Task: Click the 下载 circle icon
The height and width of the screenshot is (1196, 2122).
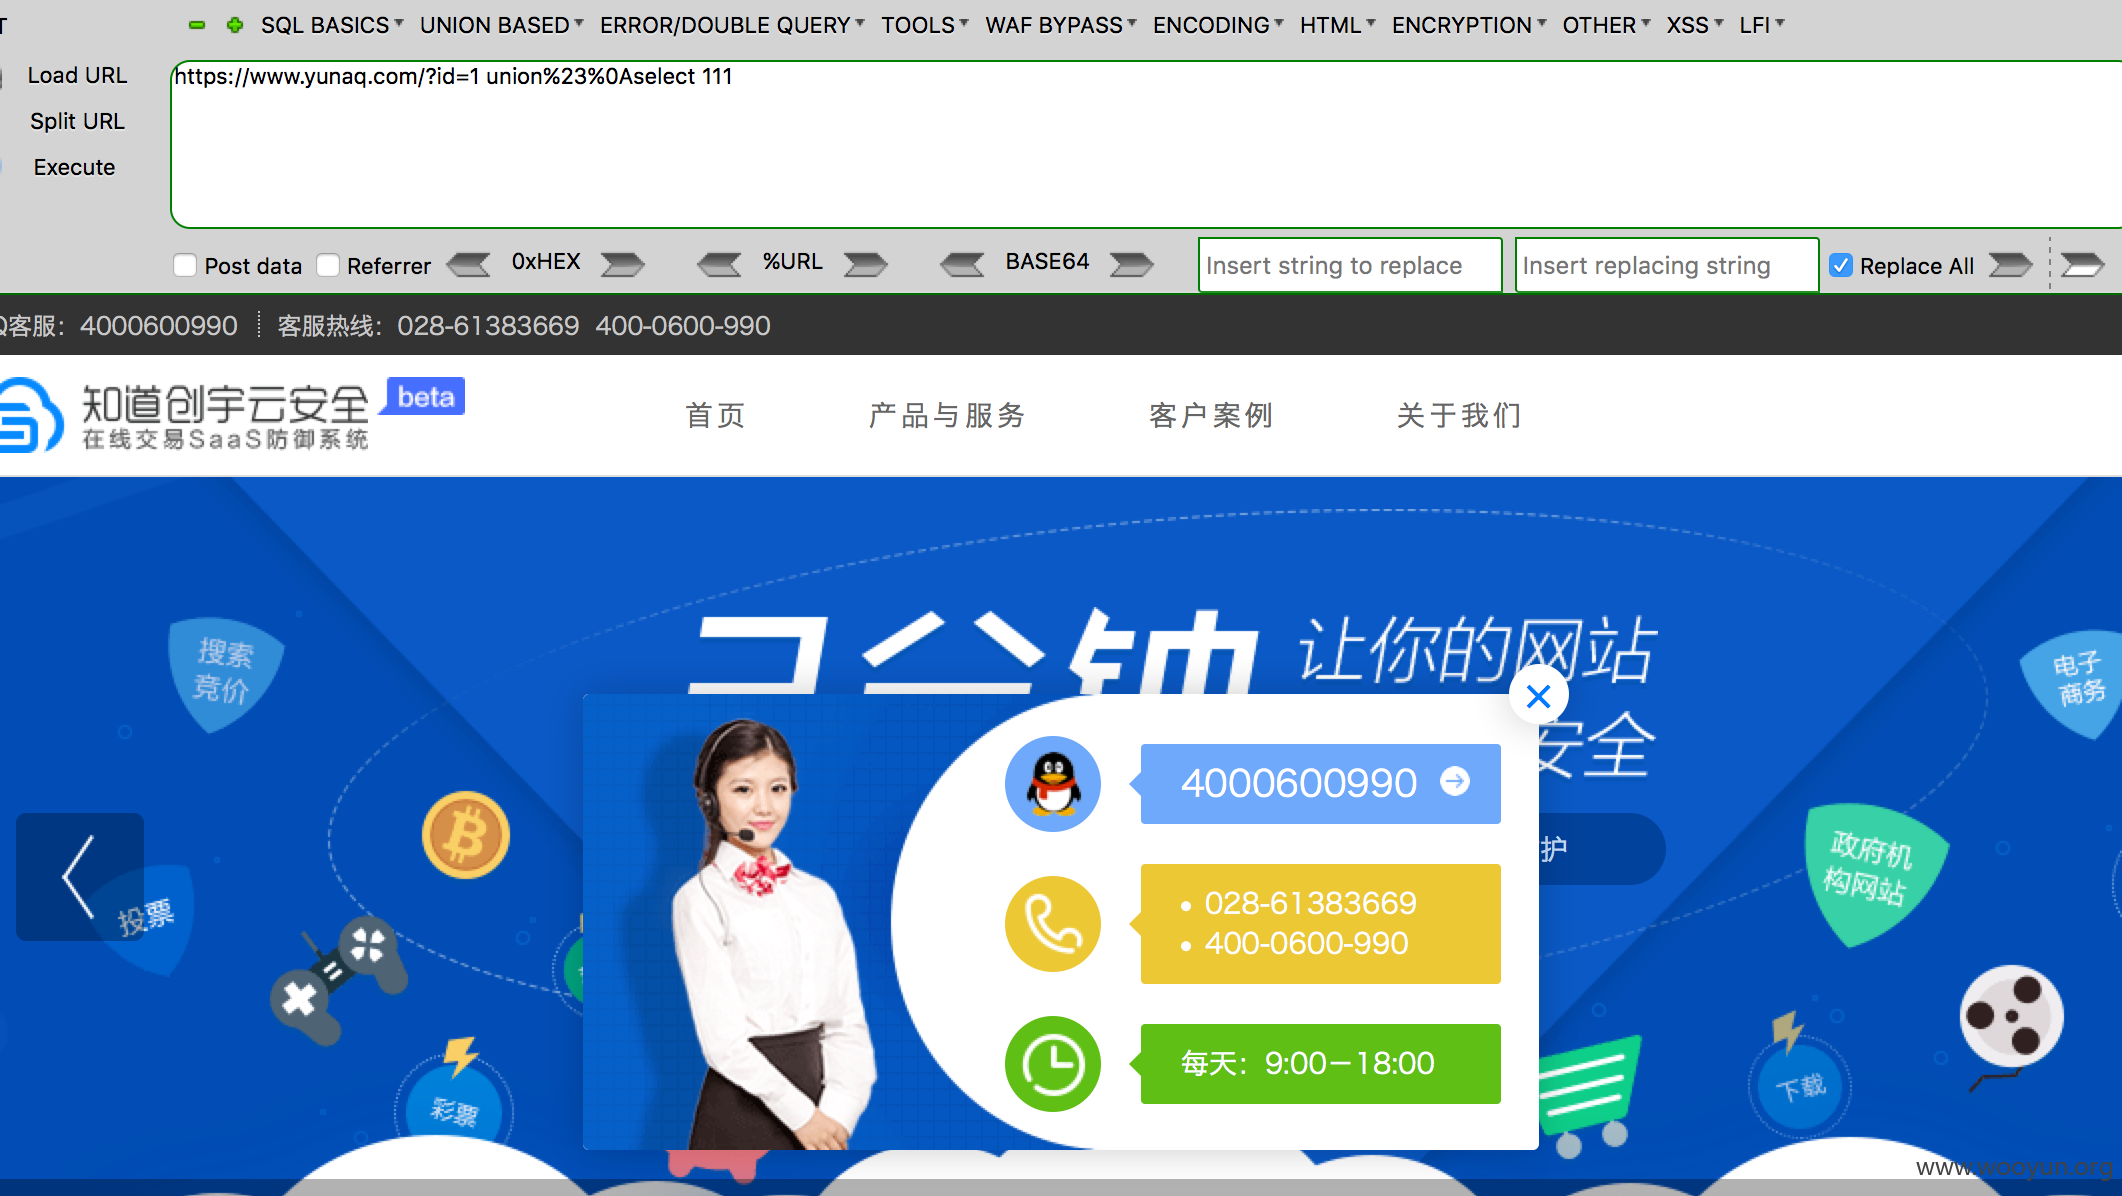Action: (x=1800, y=1087)
